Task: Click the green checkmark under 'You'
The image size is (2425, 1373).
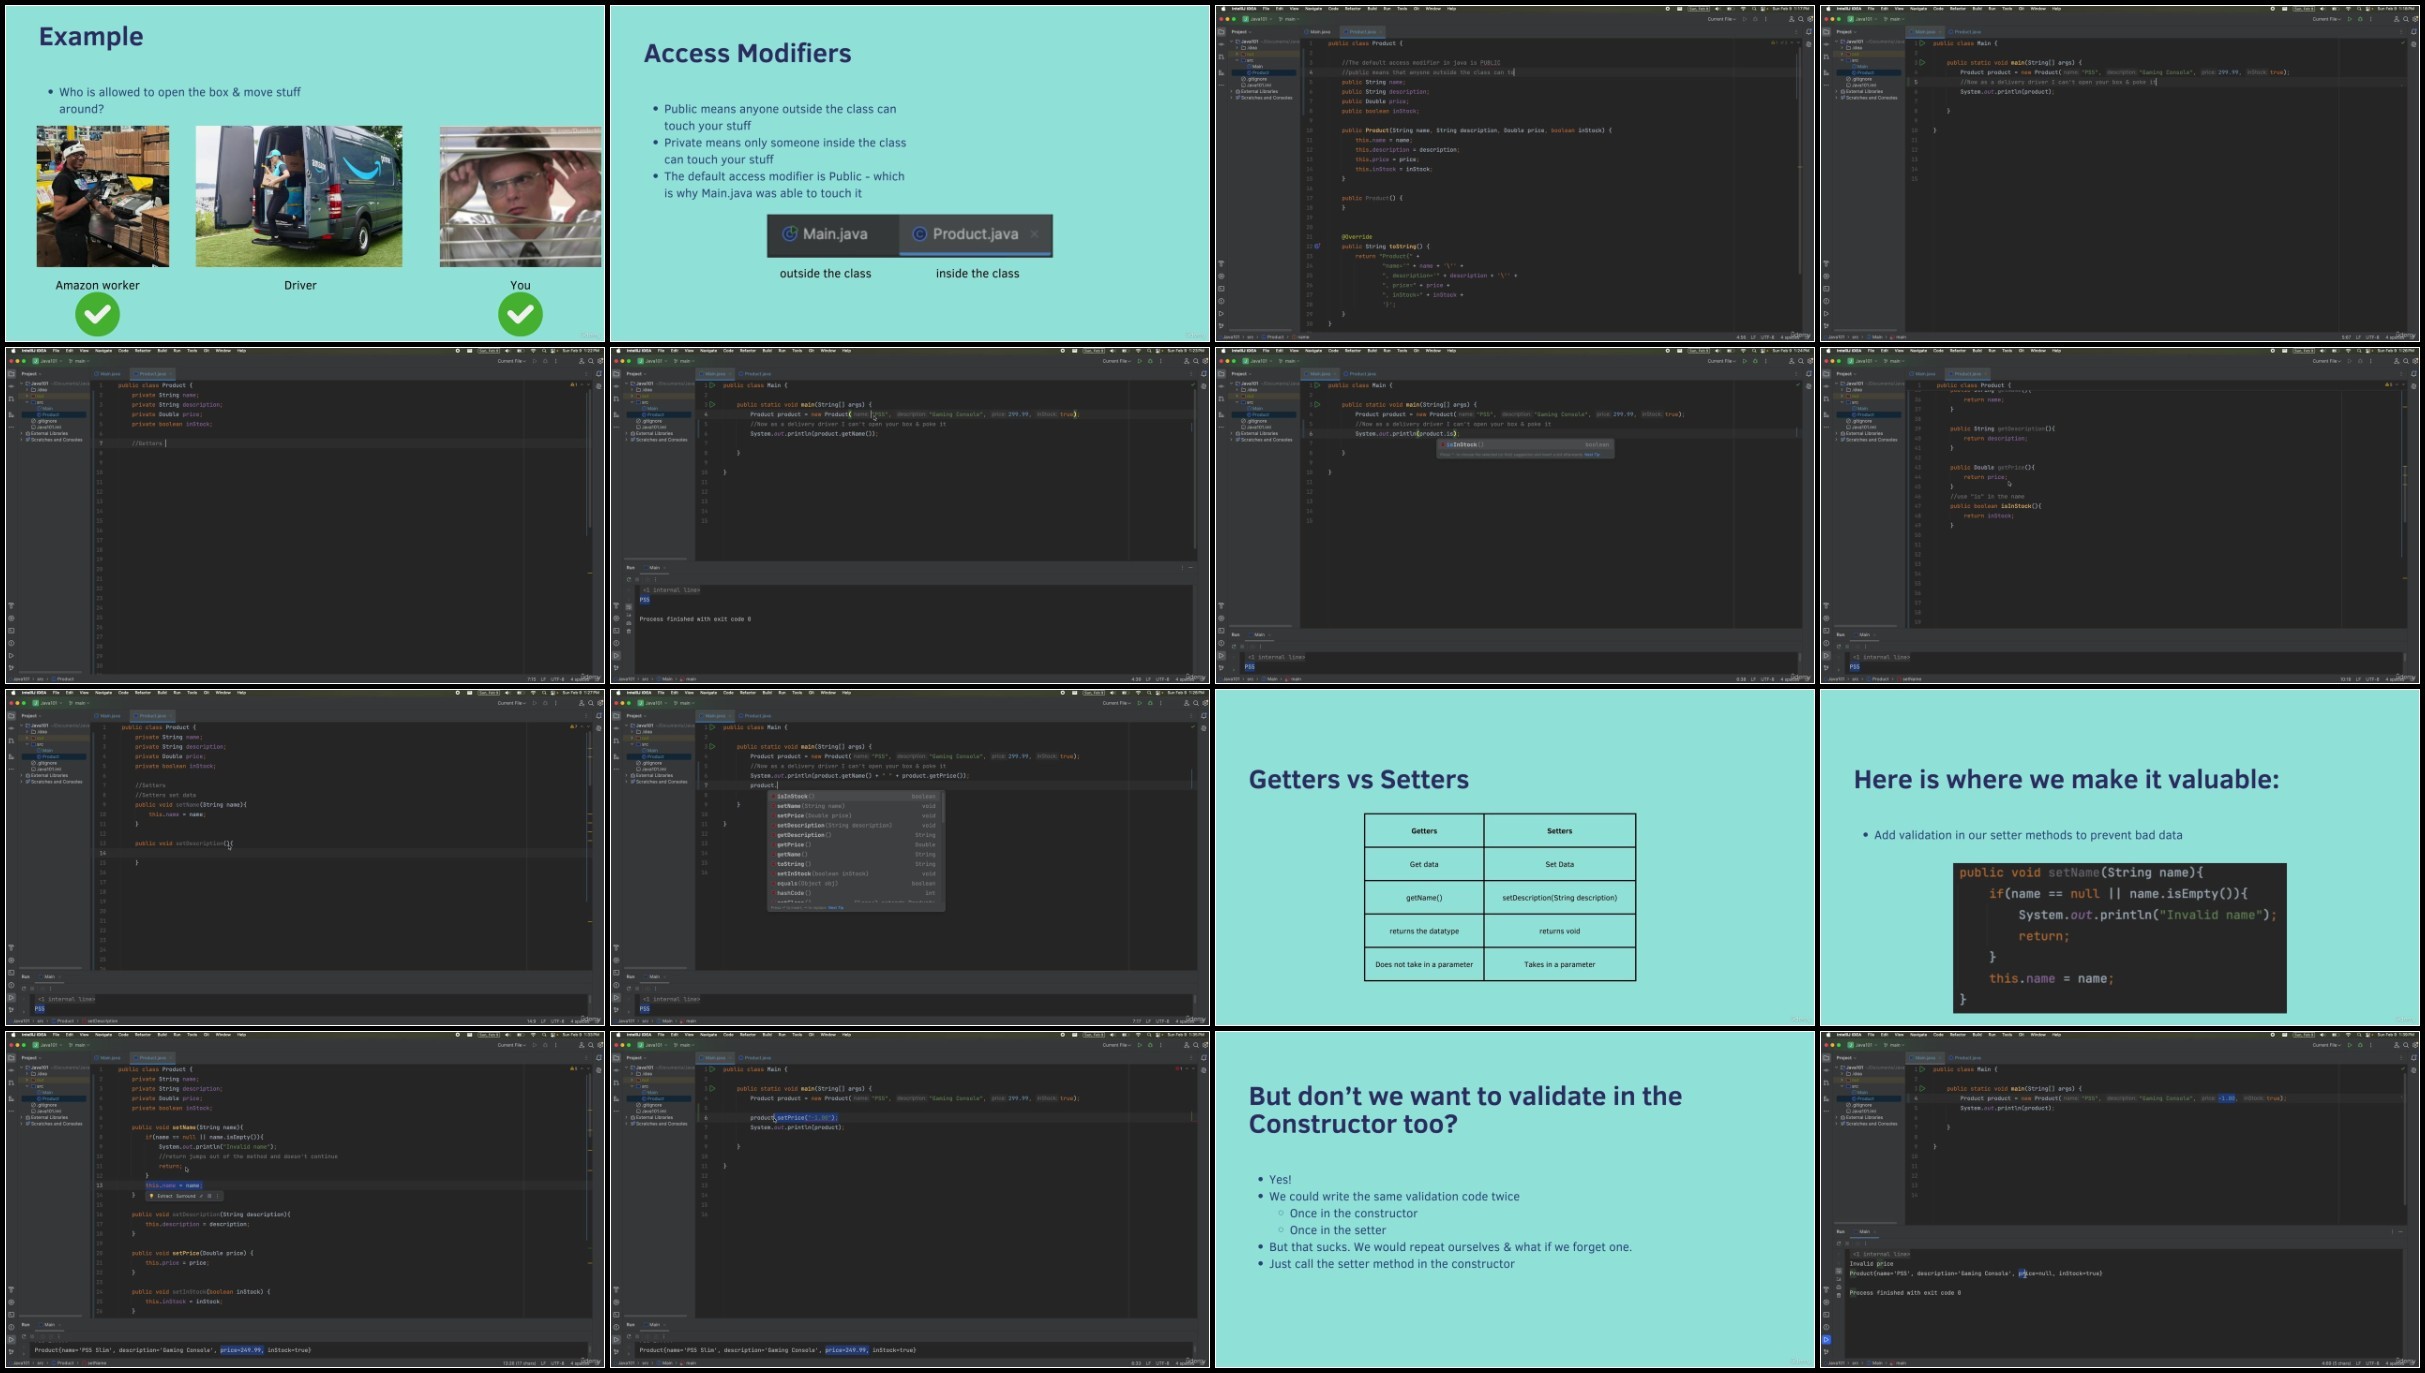Action: 521,315
